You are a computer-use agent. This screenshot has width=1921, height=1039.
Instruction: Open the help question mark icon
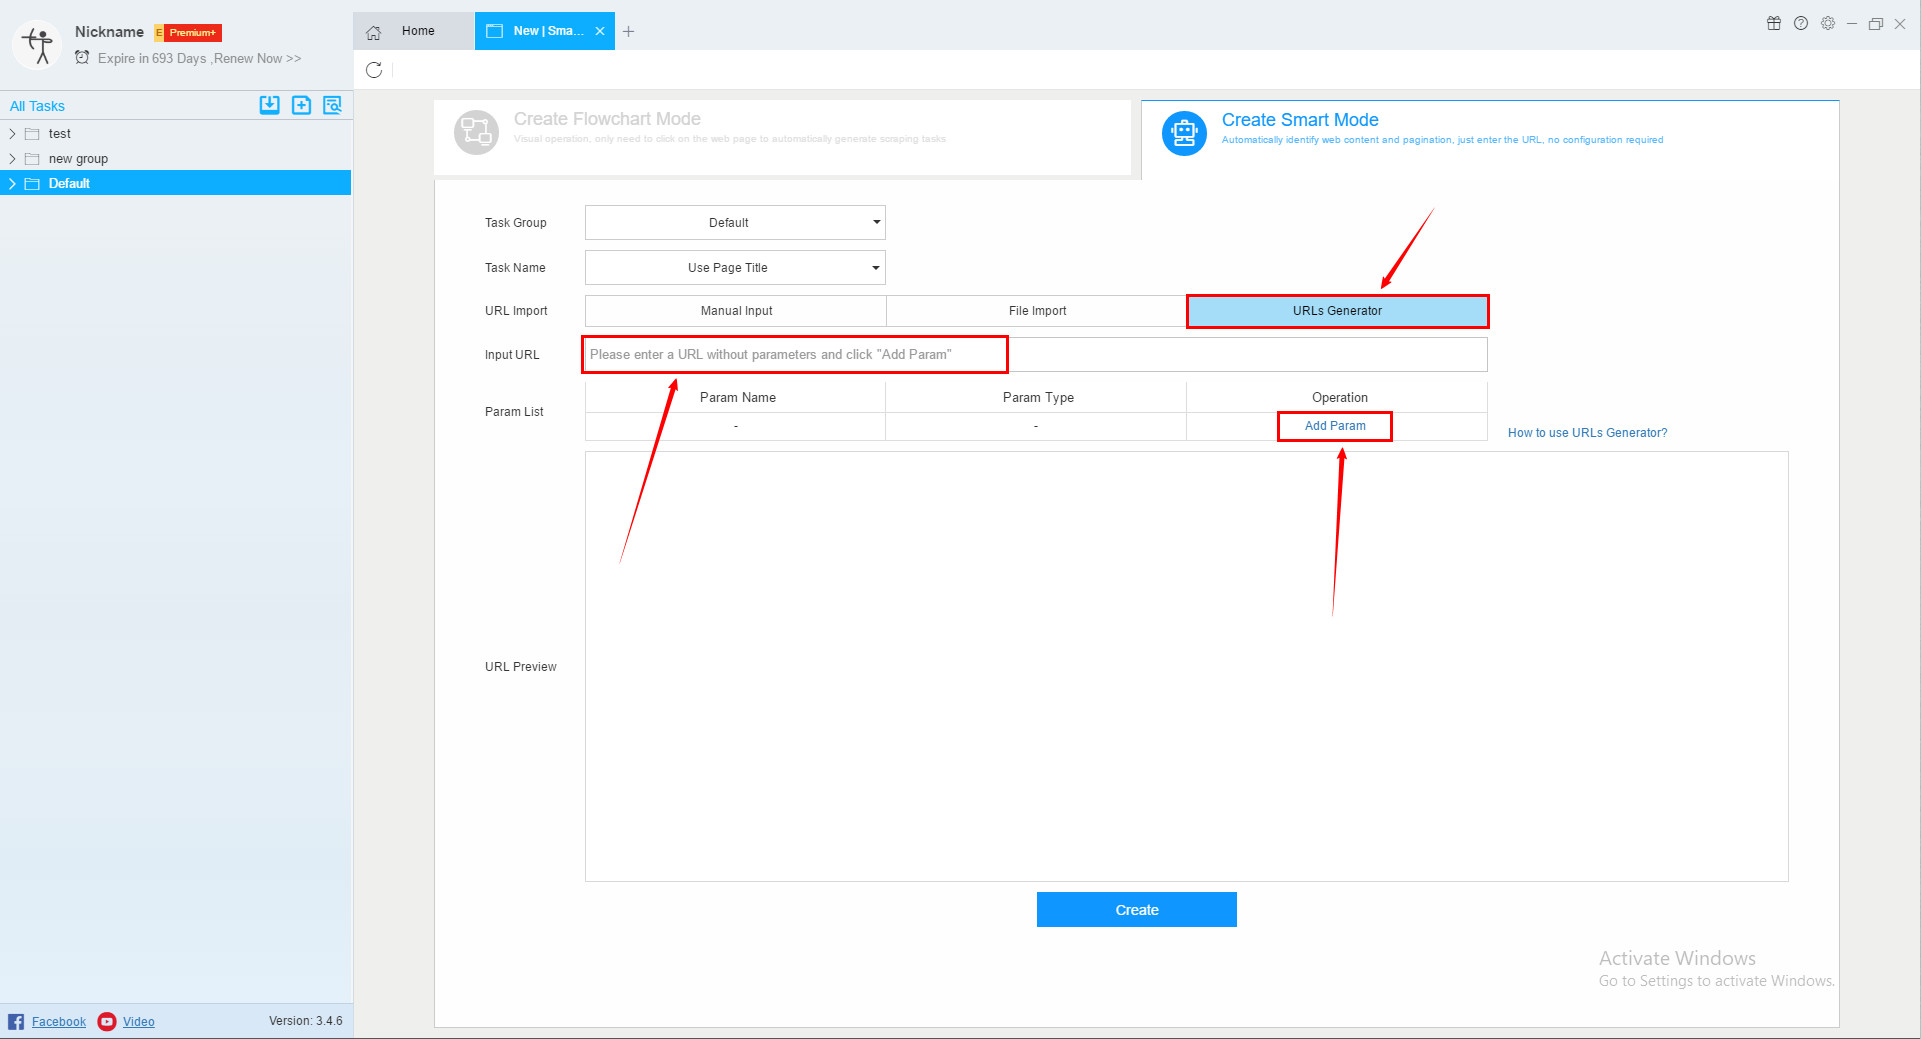(x=1801, y=23)
